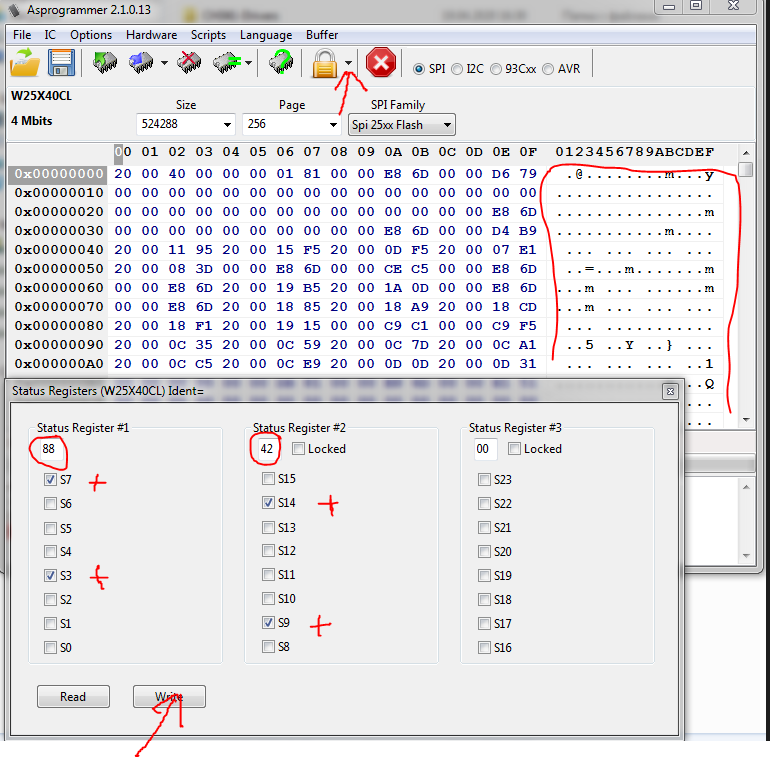Click the read chip icon
This screenshot has height=757, width=770.
click(104, 65)
